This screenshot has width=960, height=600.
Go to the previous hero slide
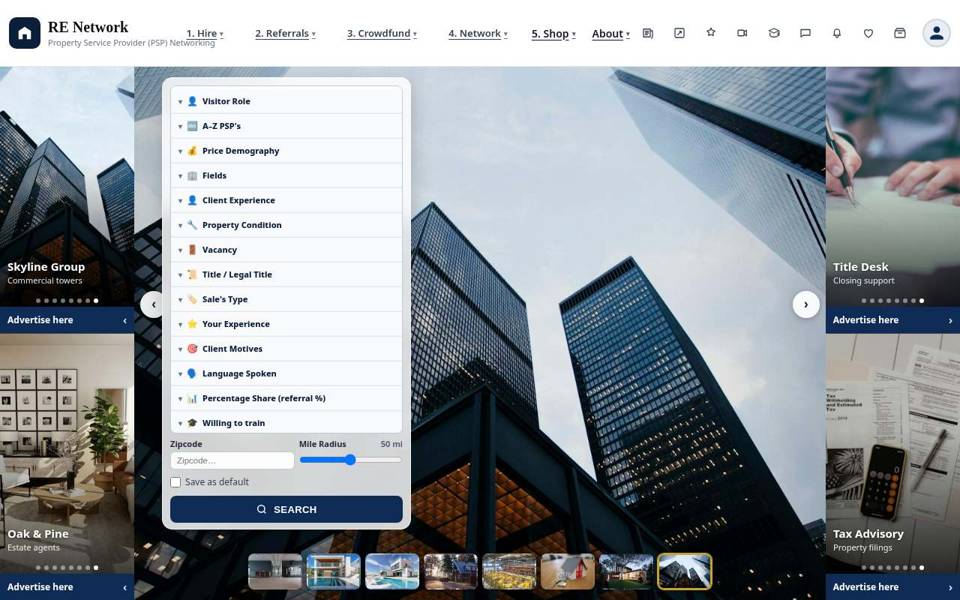(x=153, y=304)
